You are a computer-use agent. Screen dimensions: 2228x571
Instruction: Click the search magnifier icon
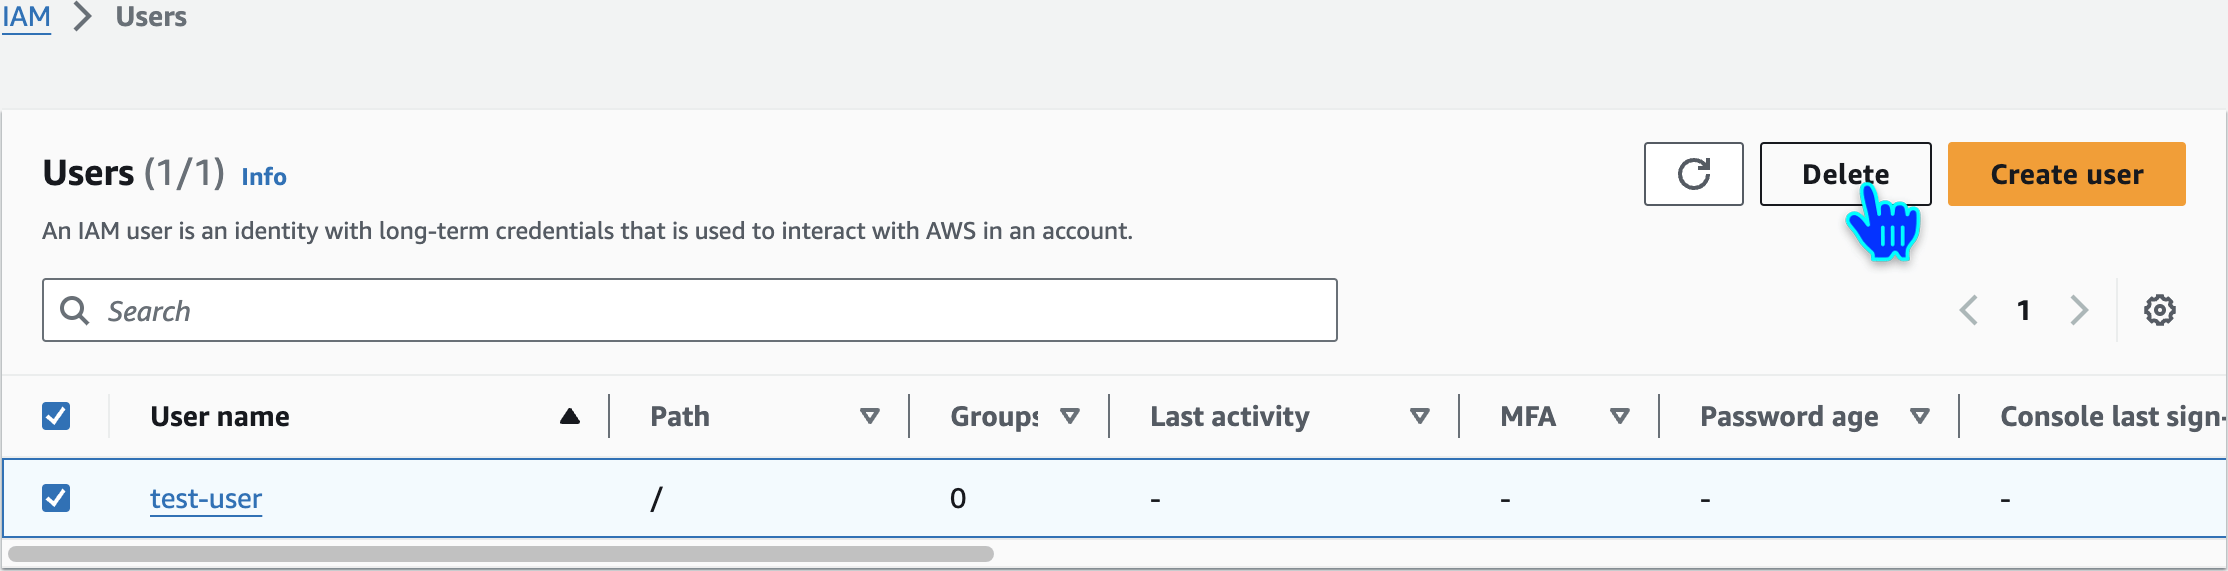pyautogui.click(x=74, y=310)
